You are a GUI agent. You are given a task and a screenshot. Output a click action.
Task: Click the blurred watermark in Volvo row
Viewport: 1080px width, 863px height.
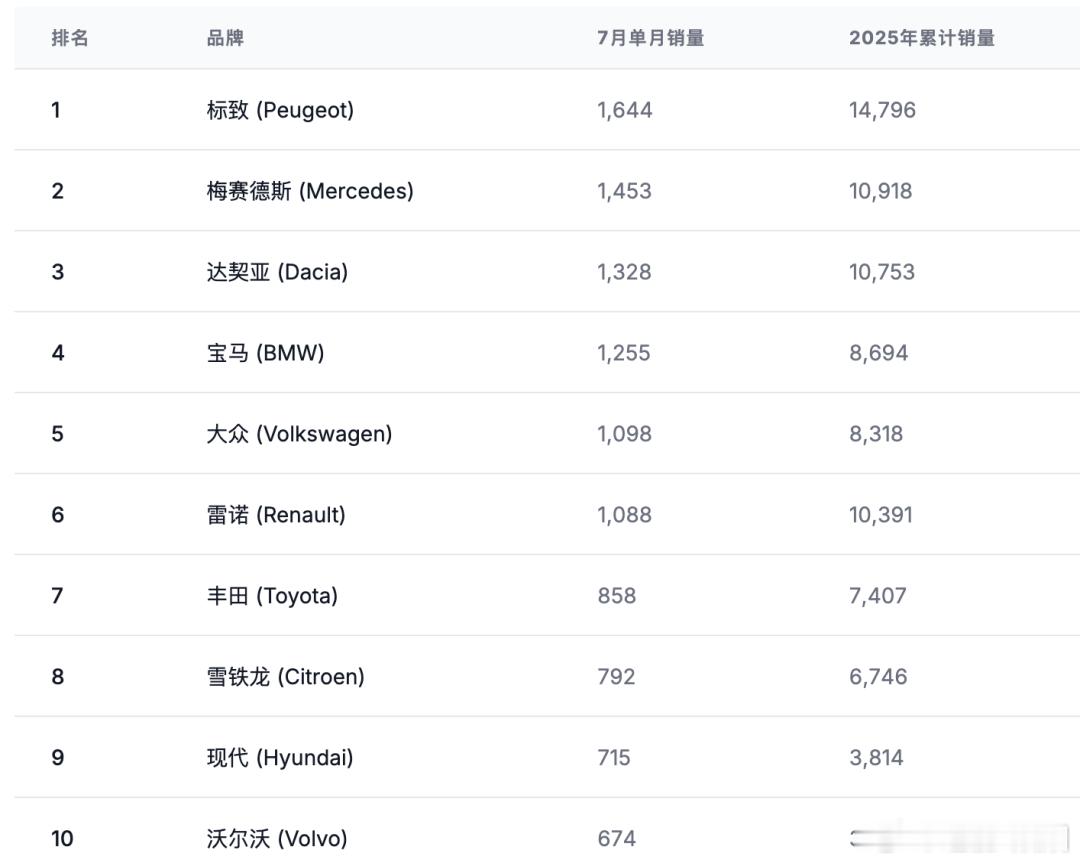pyautogui.click(x=959, y=838)
